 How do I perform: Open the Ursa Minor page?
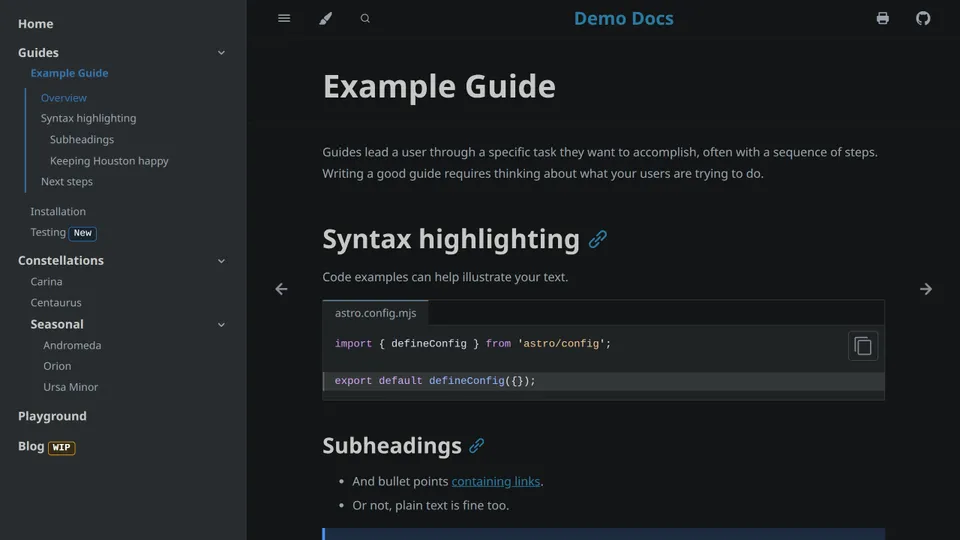tap(70, 387)
